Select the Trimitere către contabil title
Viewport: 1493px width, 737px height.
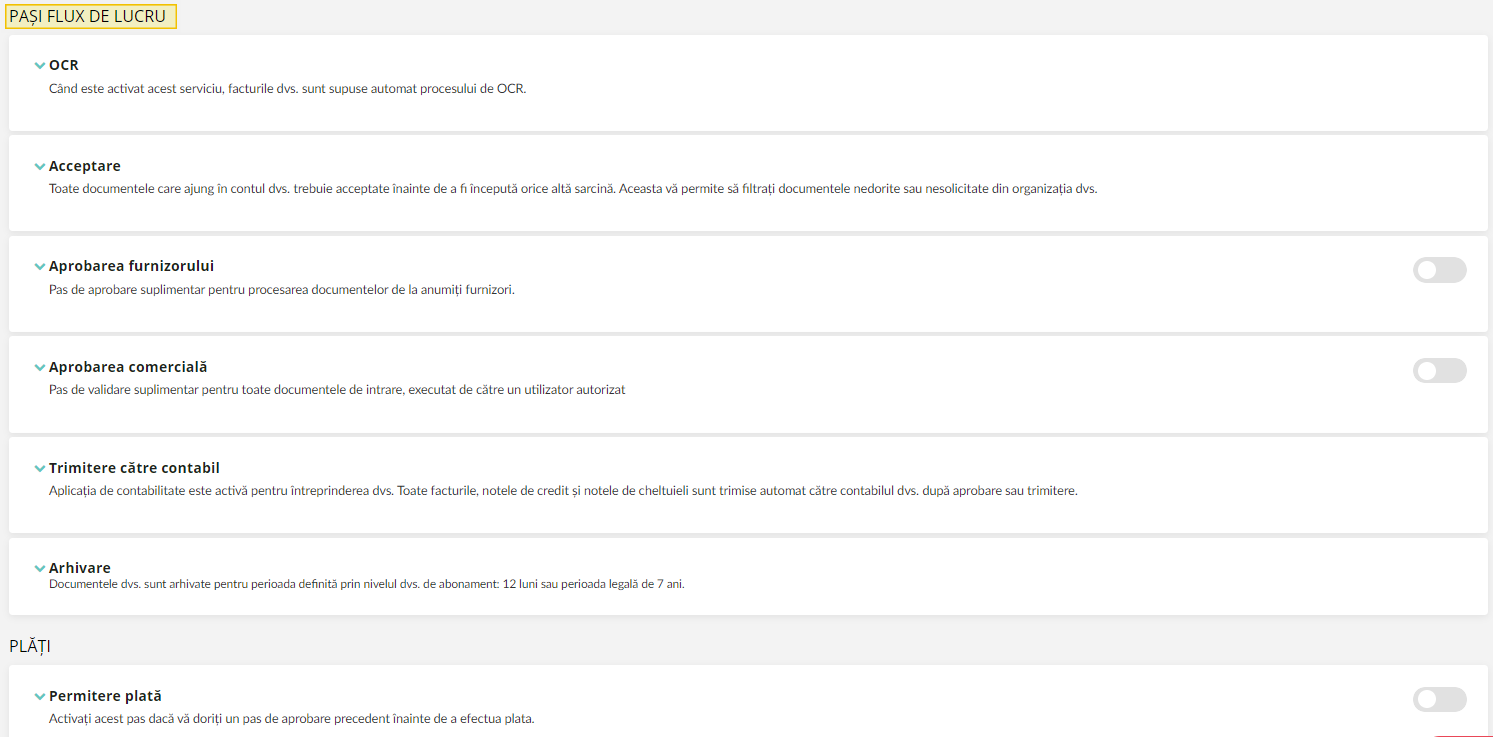(x=134, y=468)
